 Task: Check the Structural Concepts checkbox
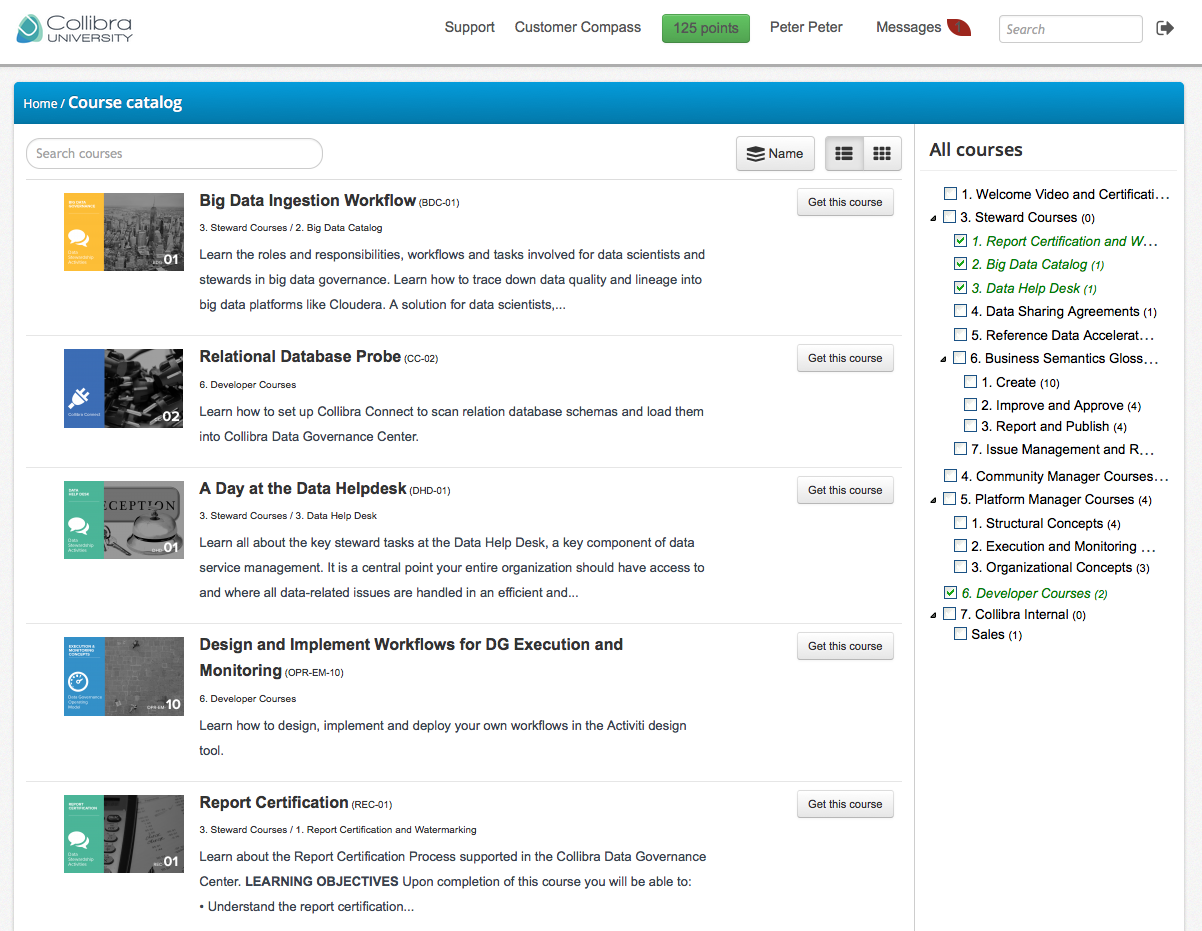[x=960, y=523]
